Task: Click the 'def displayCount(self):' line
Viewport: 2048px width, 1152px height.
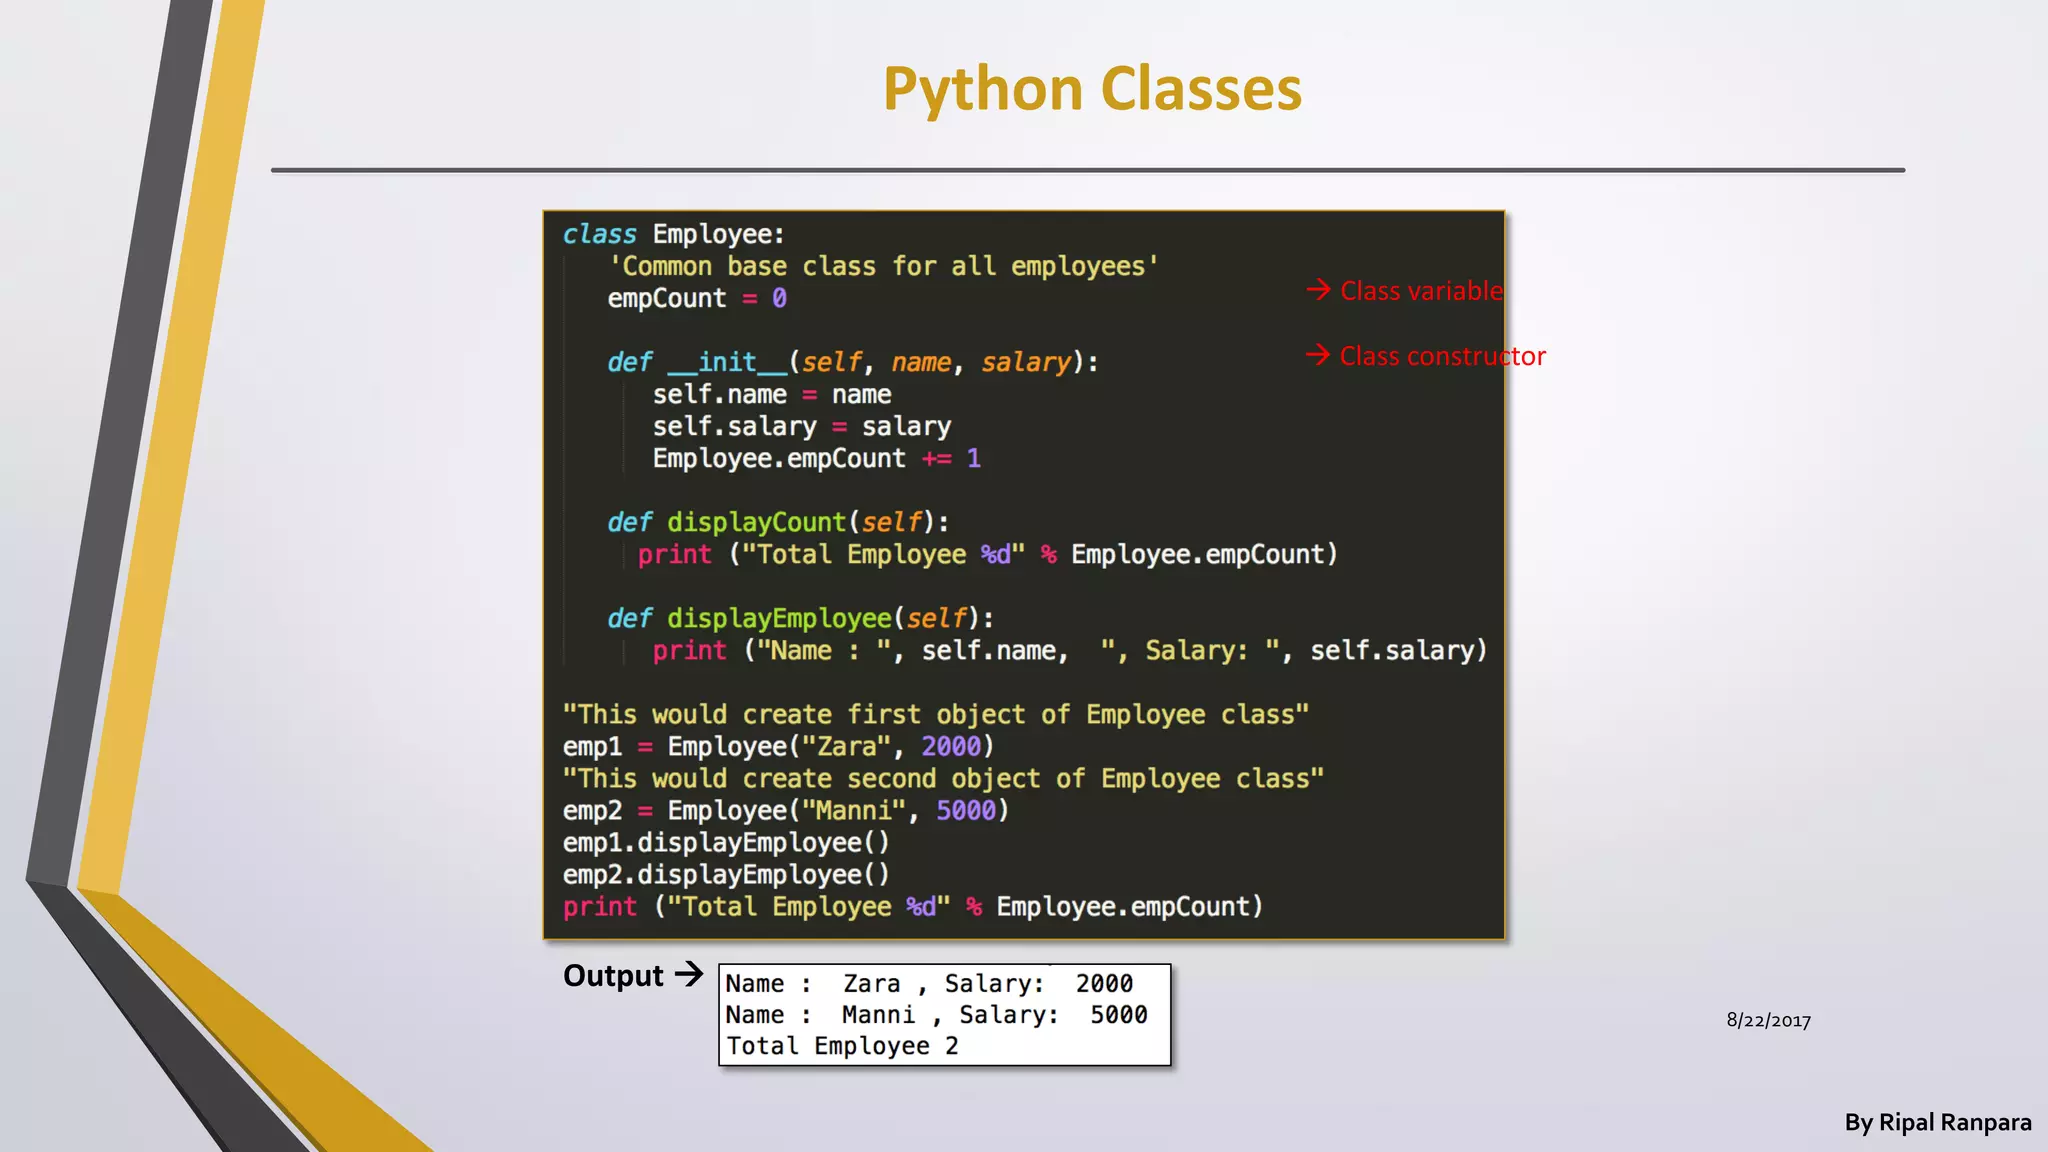Action: [778, 522]
